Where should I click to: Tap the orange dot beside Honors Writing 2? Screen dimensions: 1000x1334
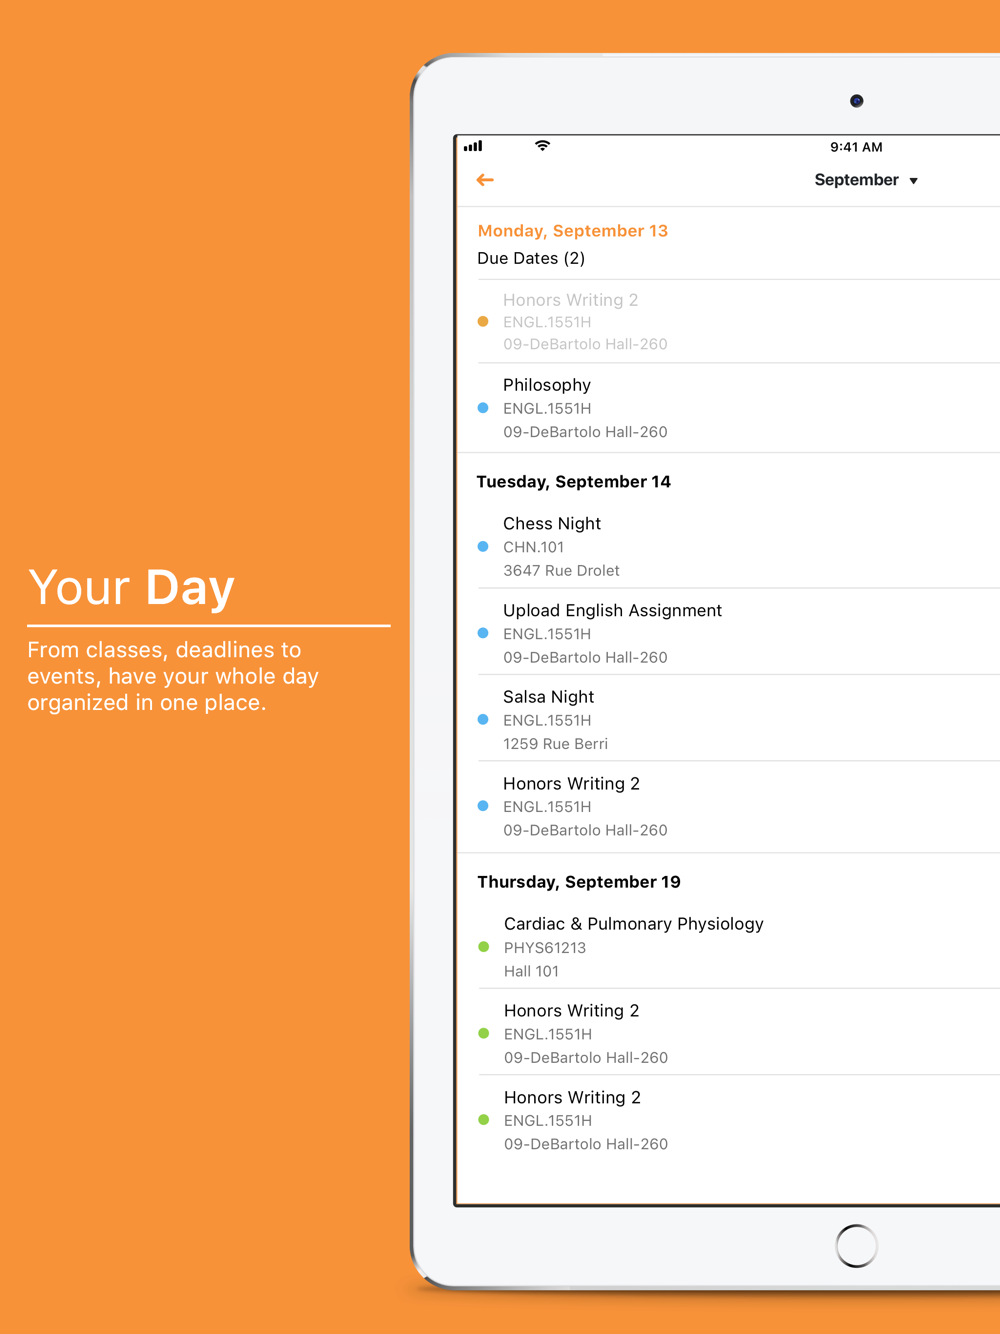483,322
